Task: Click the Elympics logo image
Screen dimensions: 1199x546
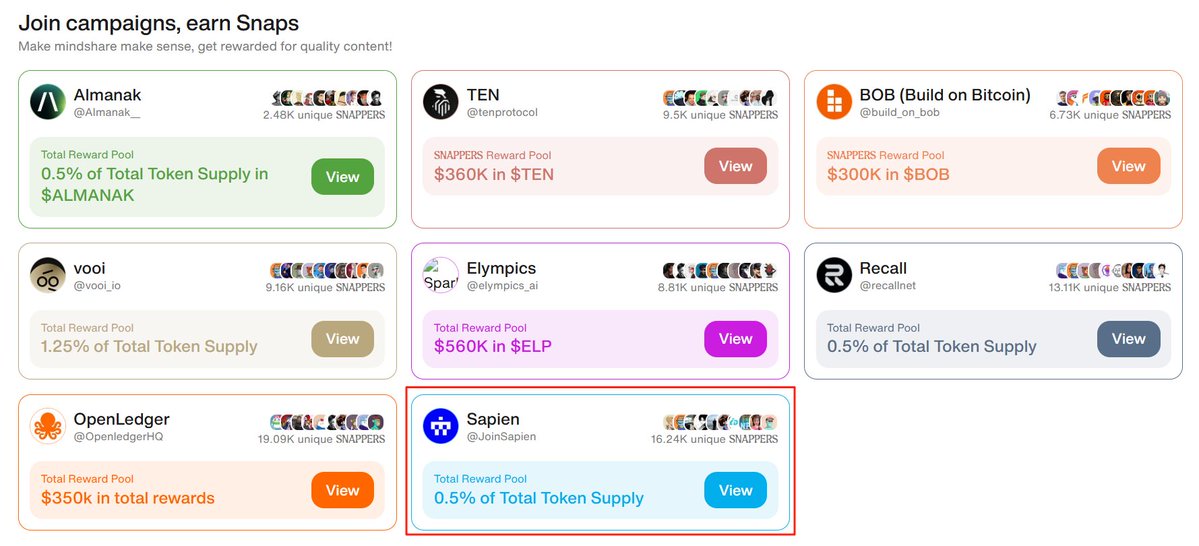Action: coord(441,275)
